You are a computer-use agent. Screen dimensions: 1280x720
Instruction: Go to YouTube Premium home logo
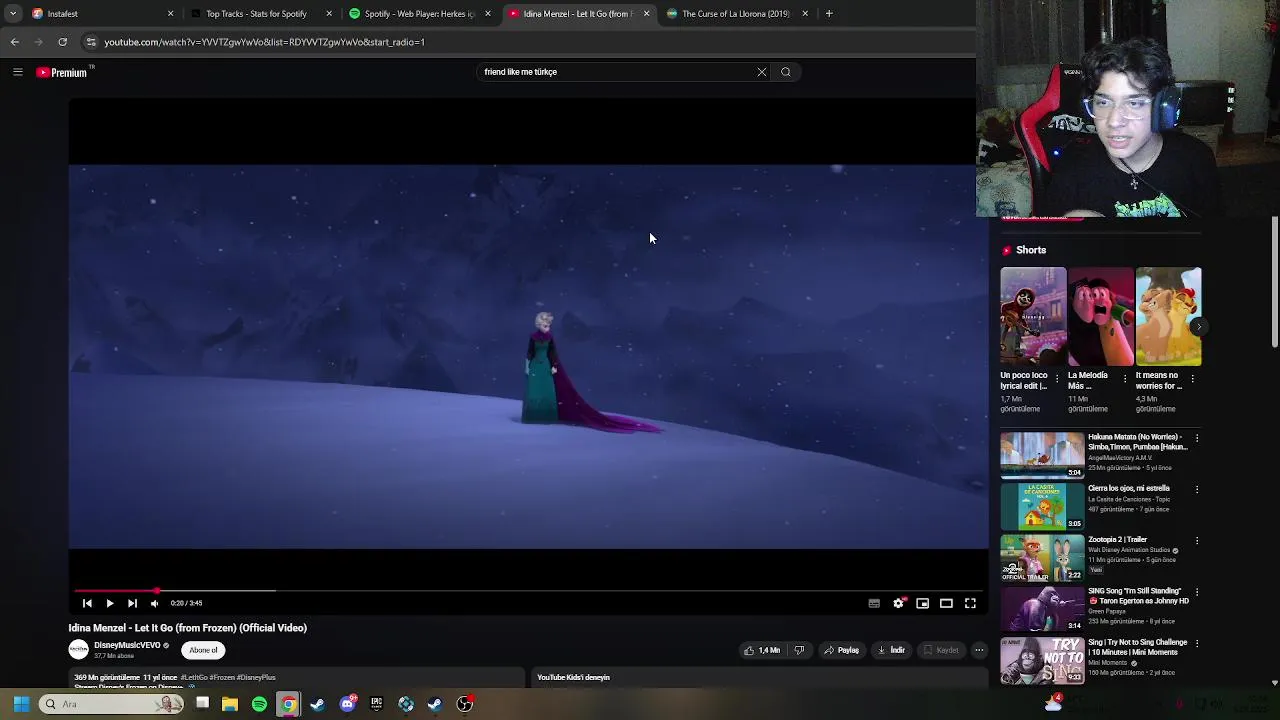point(62,72)
